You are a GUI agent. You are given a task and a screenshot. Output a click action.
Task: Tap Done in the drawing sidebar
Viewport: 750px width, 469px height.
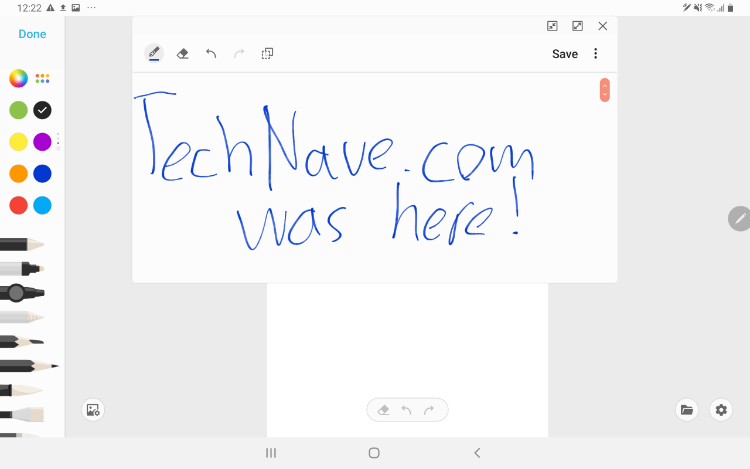(x=32, y=34)
